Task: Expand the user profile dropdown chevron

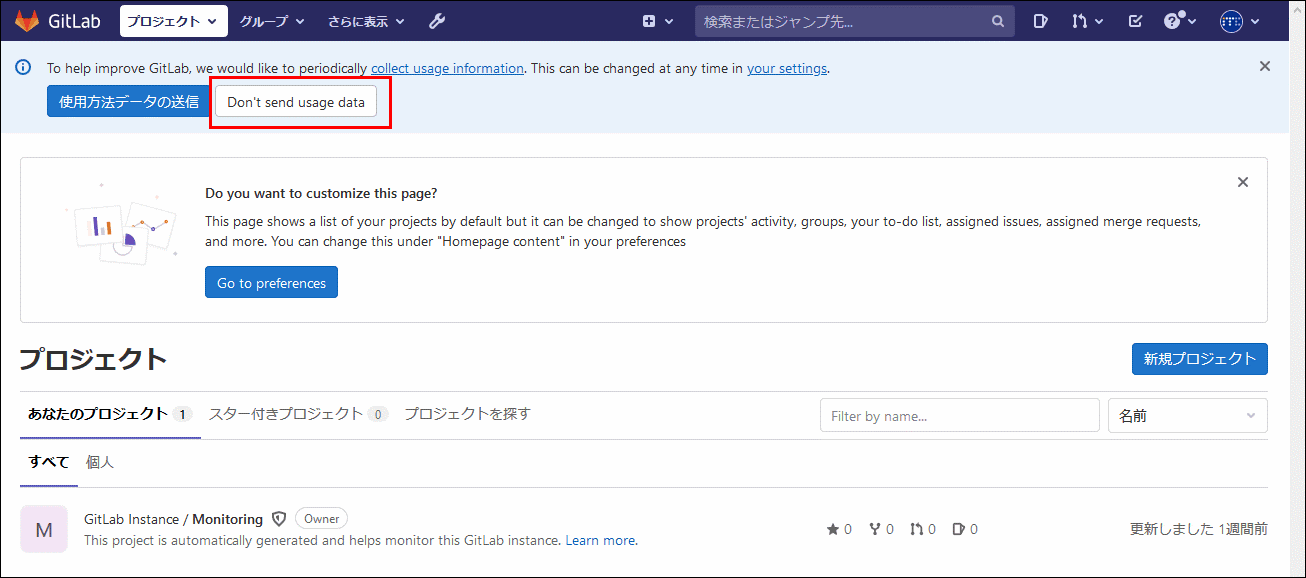Action: (1255, 21)
